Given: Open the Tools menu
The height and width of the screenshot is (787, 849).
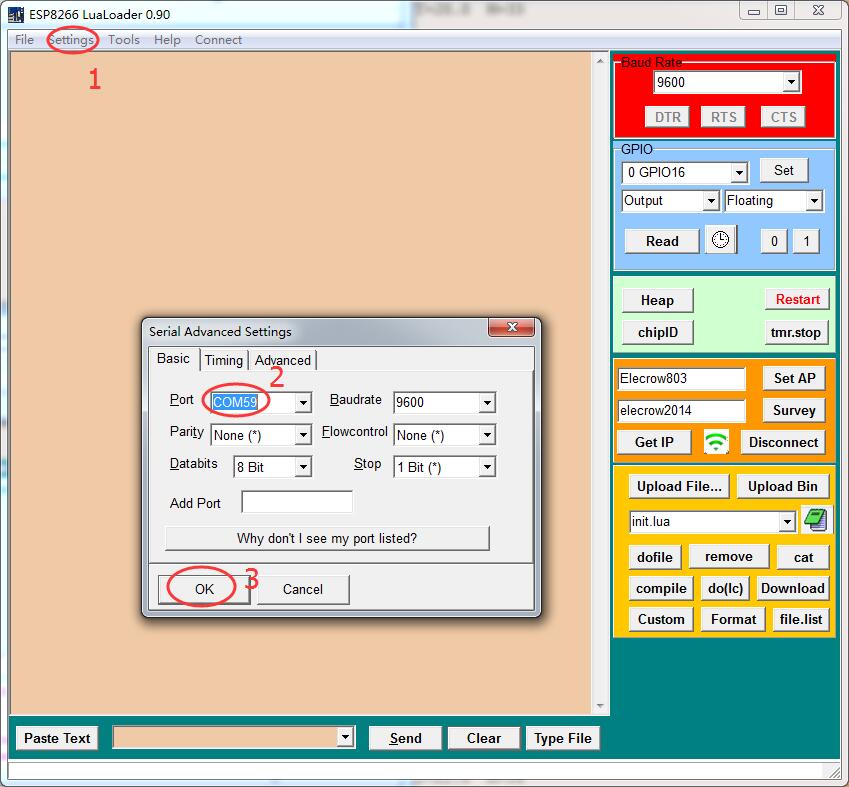Looking at the screenshot, I should 123,40.
